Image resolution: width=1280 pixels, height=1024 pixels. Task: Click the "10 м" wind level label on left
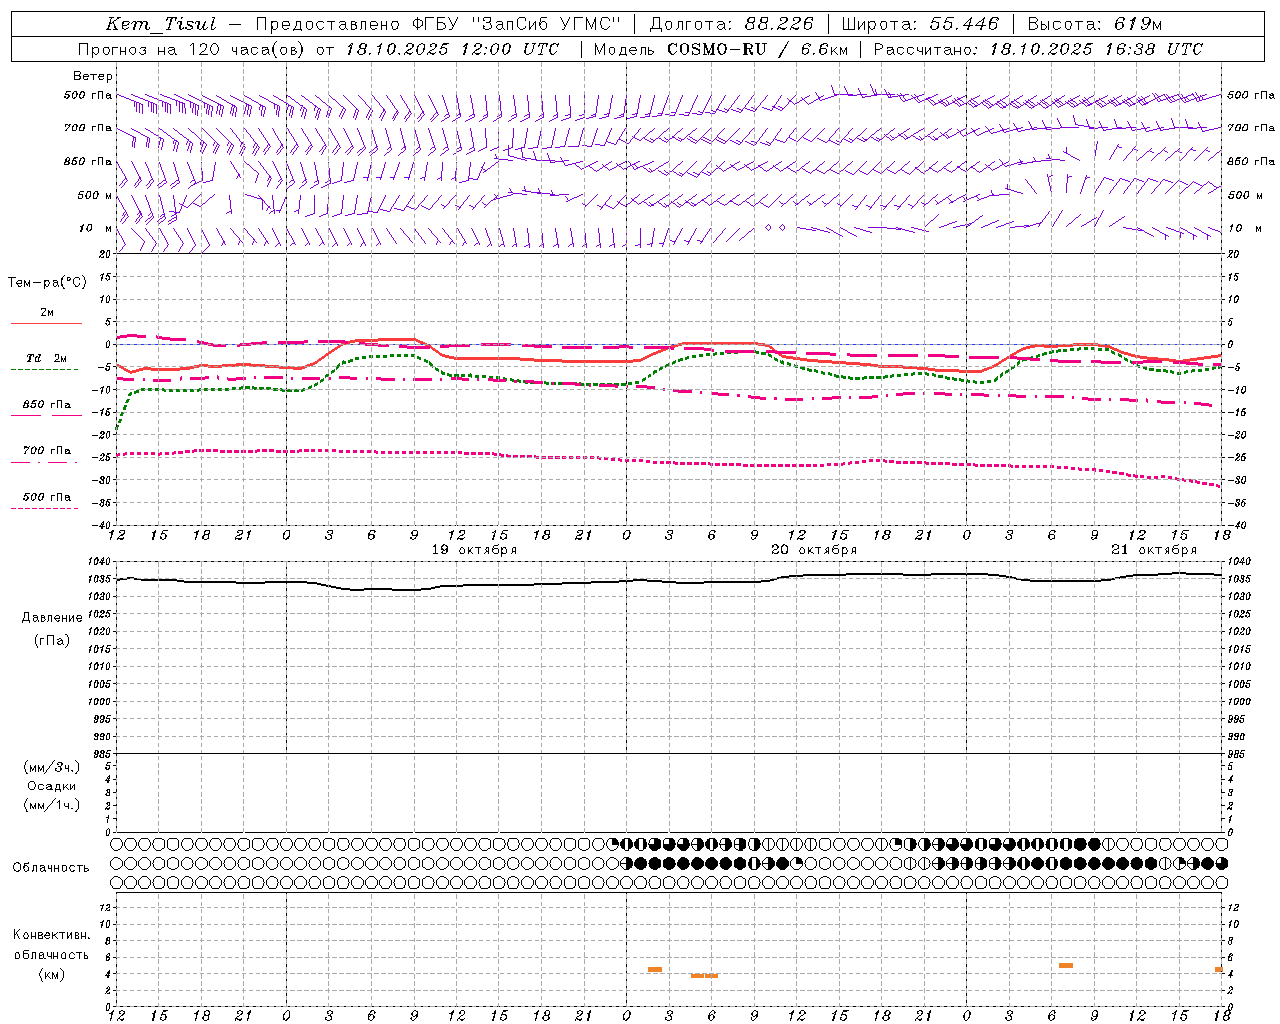(95, 228)
